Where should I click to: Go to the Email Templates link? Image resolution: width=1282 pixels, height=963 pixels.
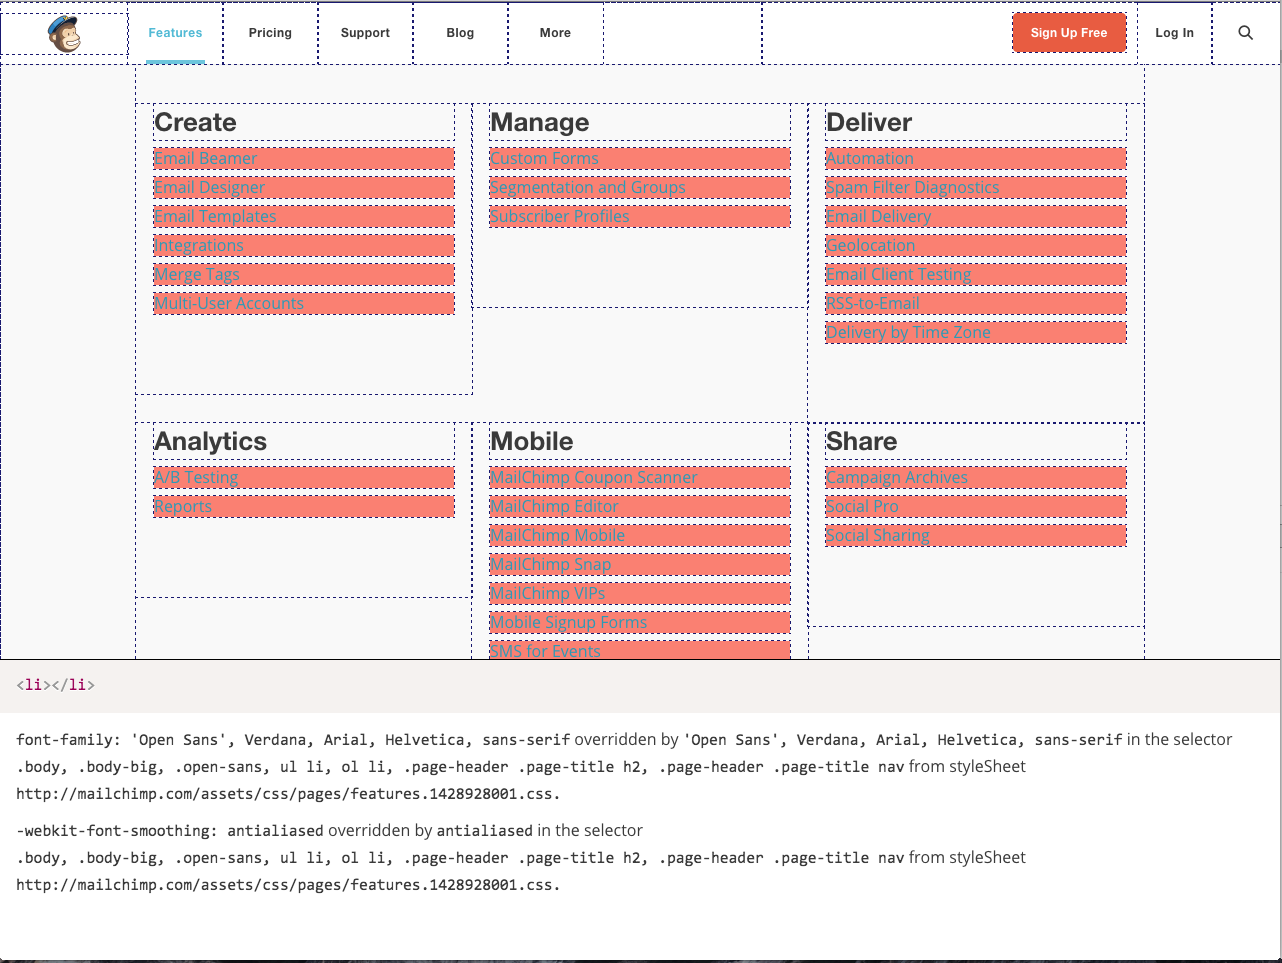[215, 216]
